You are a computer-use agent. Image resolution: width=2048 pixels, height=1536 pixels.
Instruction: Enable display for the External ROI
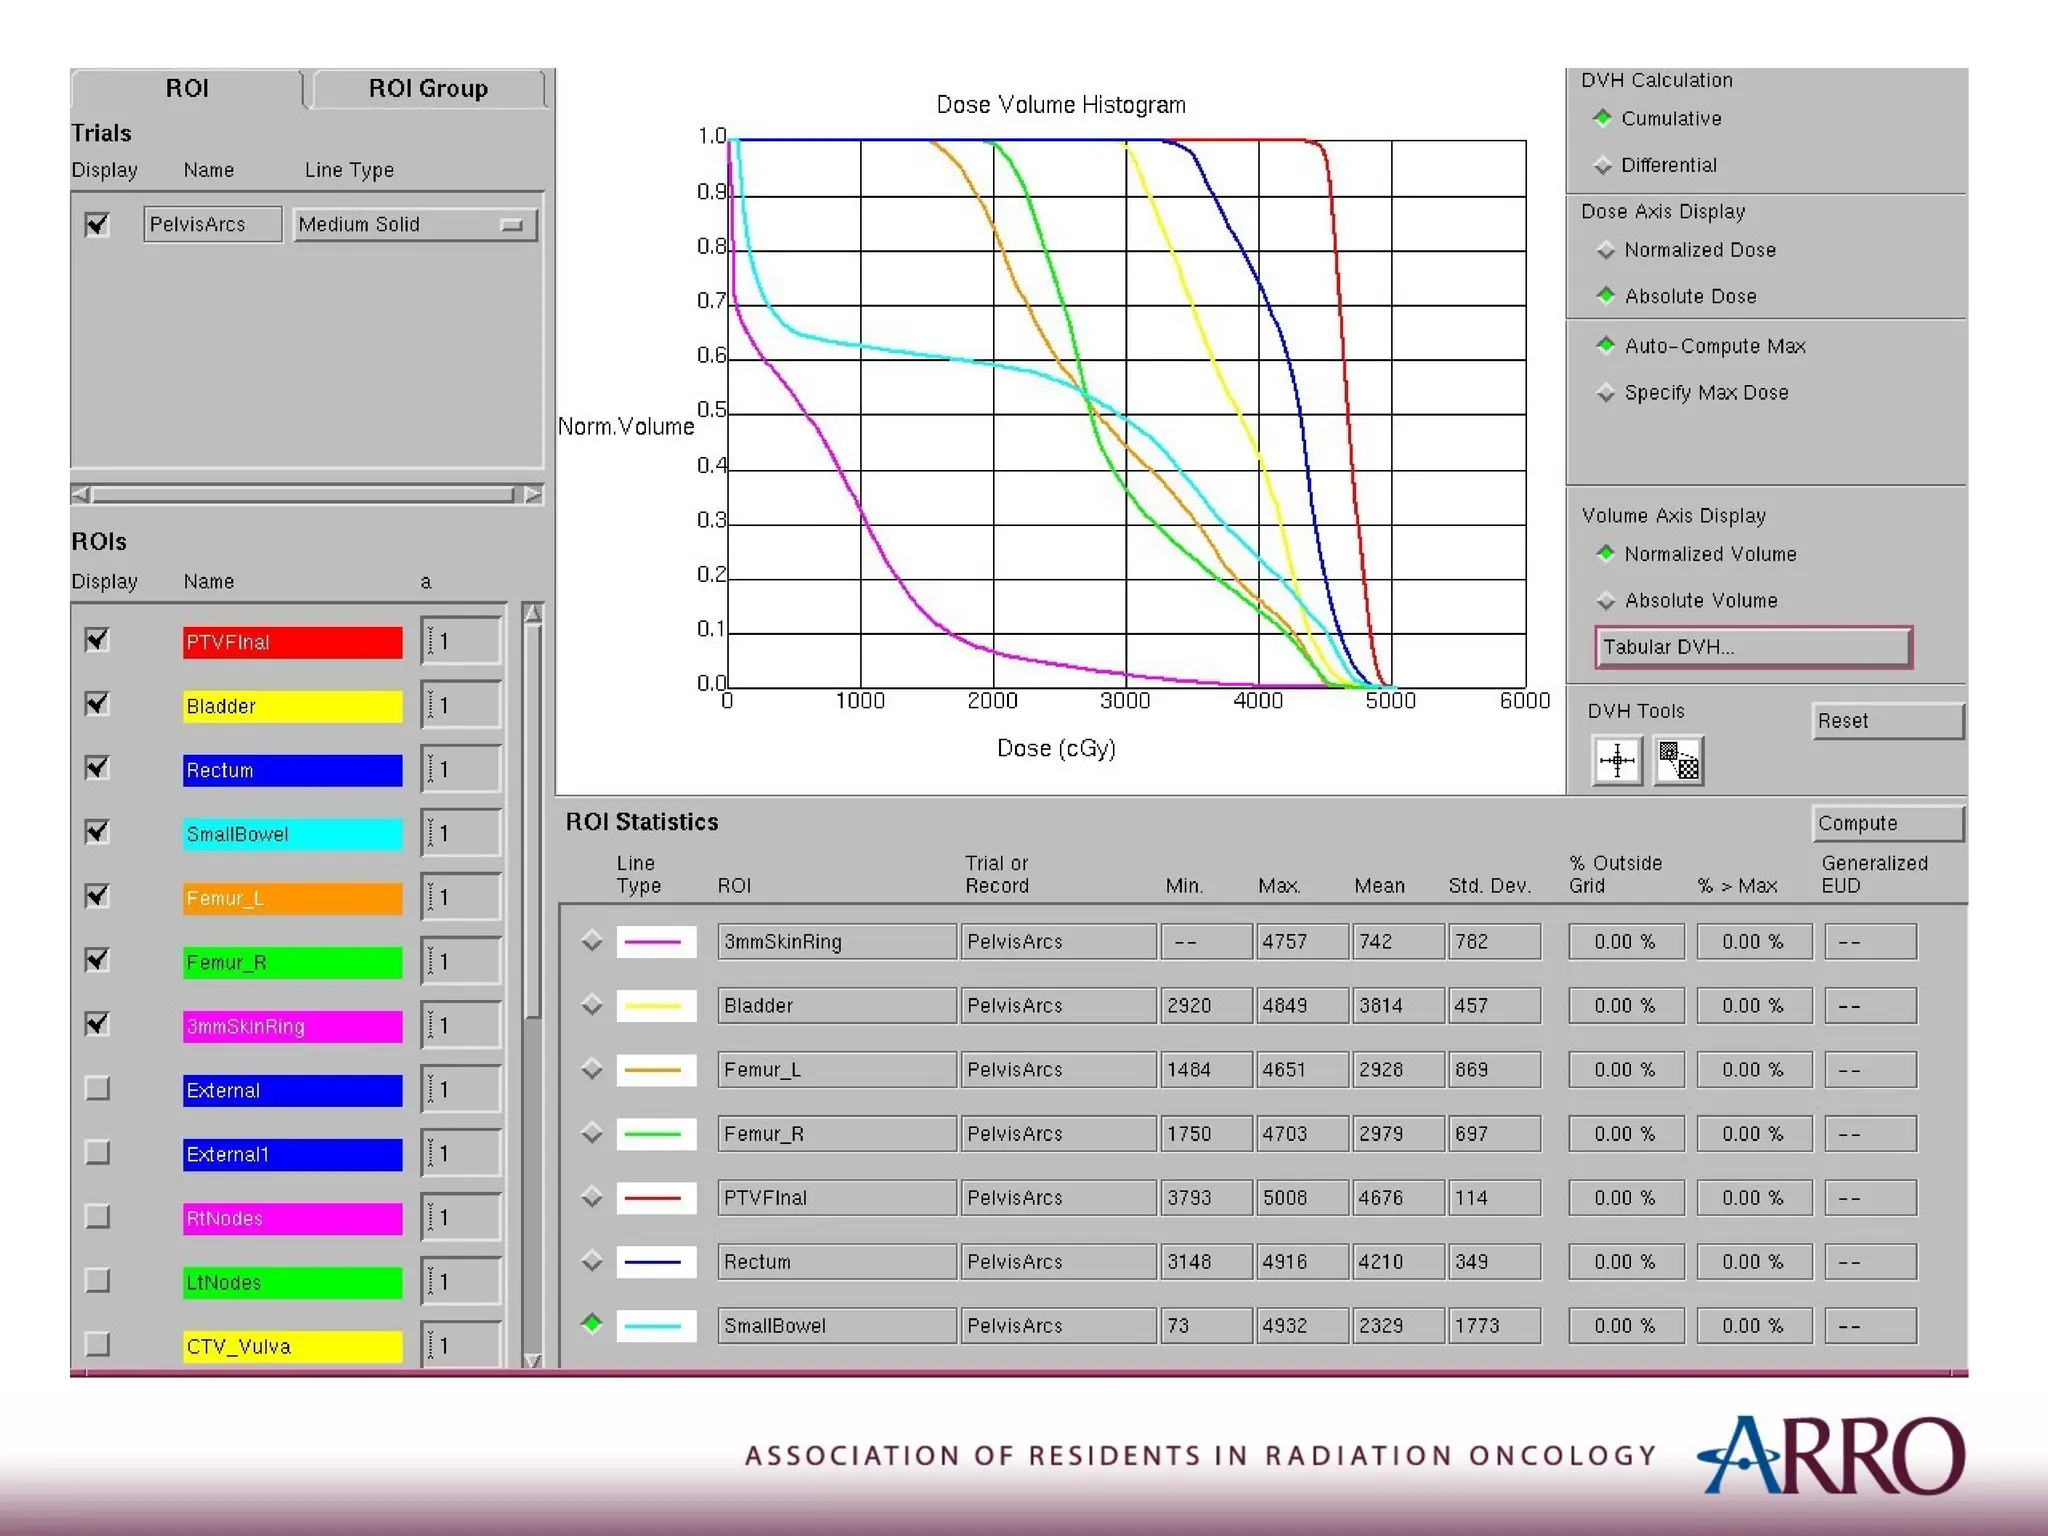click(x=97, y=1088)
